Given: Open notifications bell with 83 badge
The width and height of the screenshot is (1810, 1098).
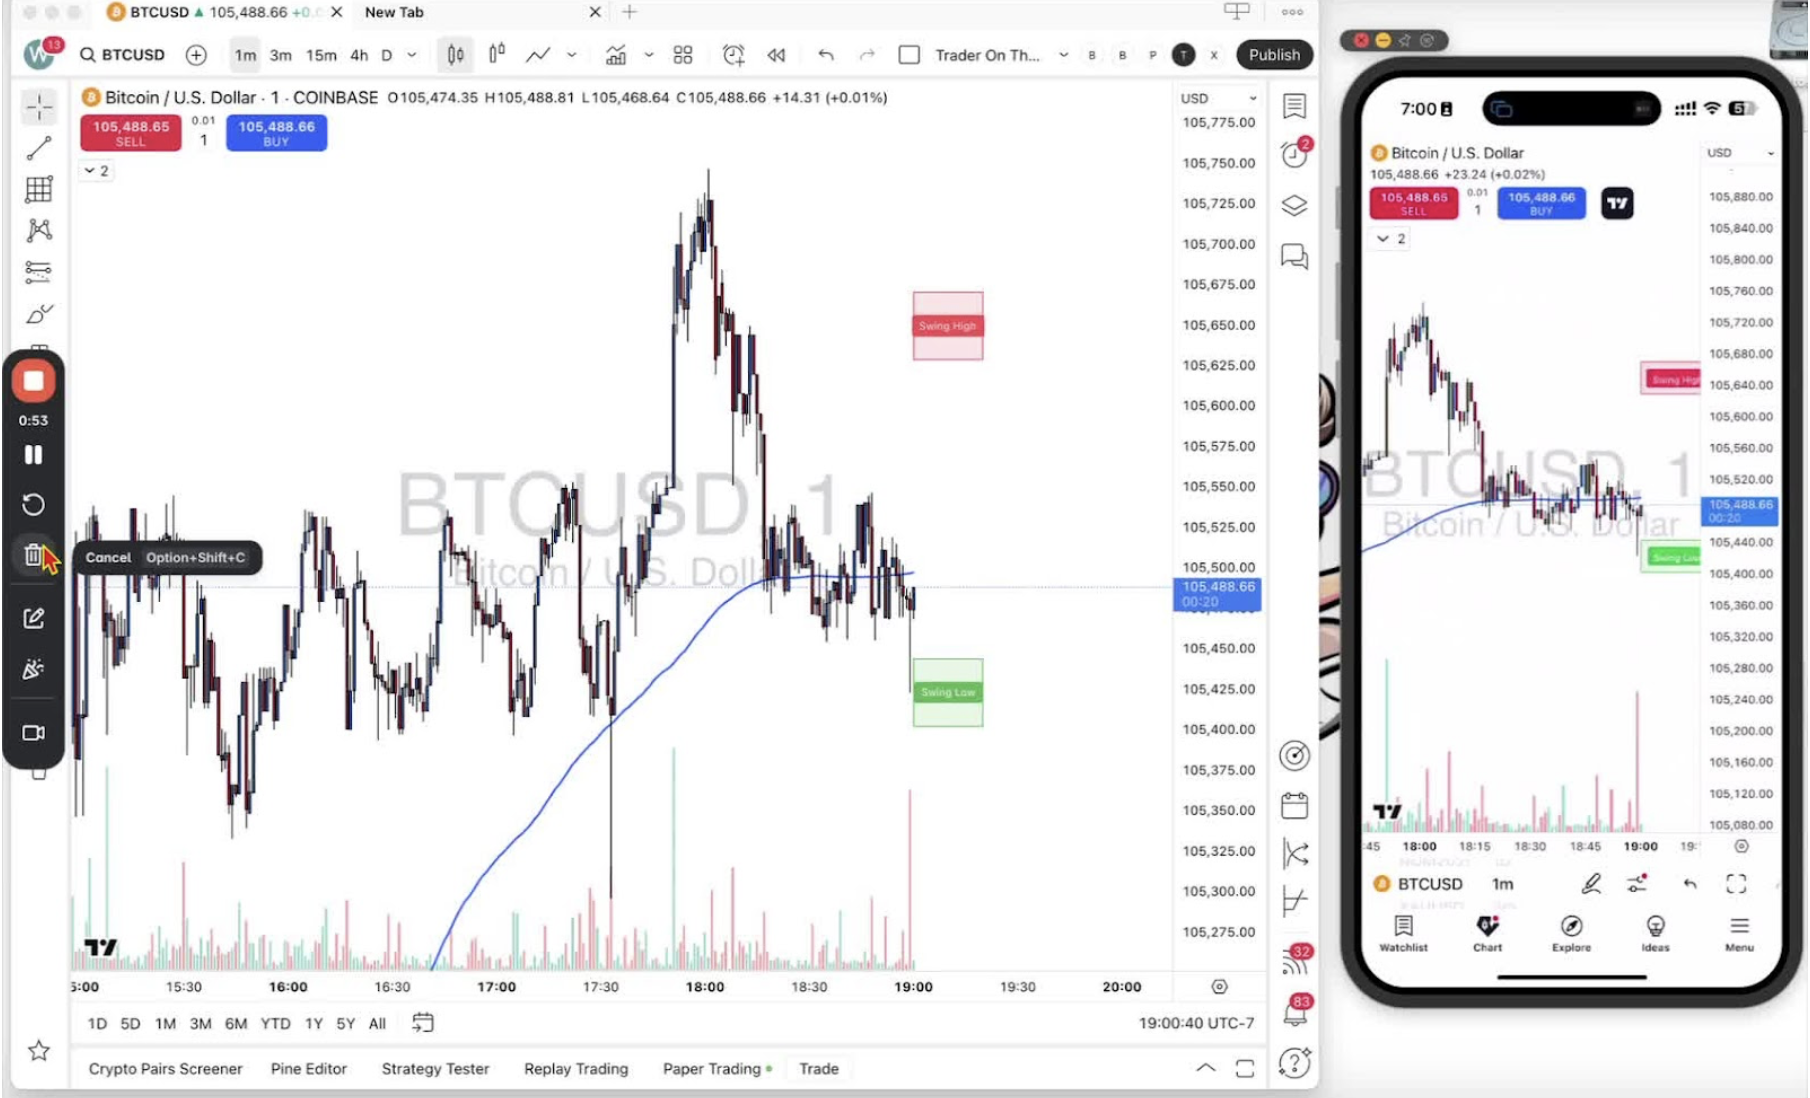Looking at the screenshot, I should (x=1295, y=1012).
